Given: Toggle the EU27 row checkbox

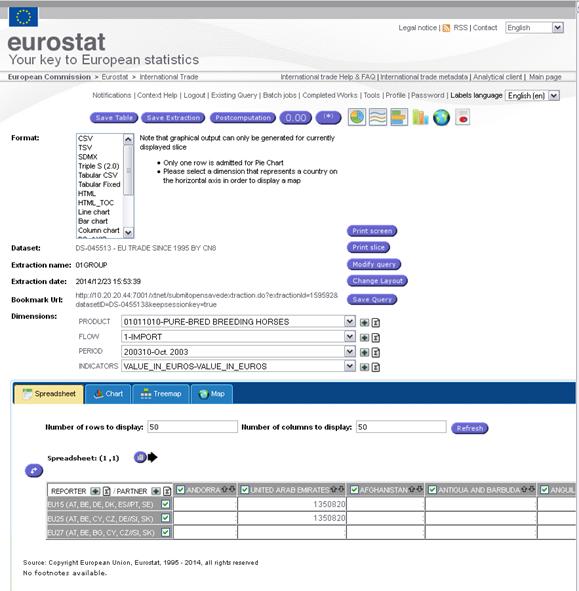Looking at the screenshot, I should pos(165,532).
